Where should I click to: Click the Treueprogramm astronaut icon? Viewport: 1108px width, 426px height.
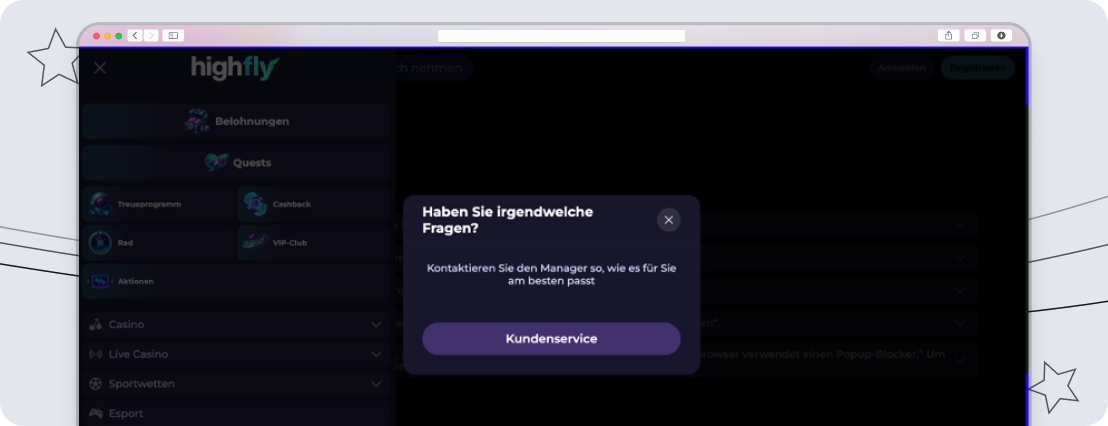pyautogui.click(x=100, y=204)
